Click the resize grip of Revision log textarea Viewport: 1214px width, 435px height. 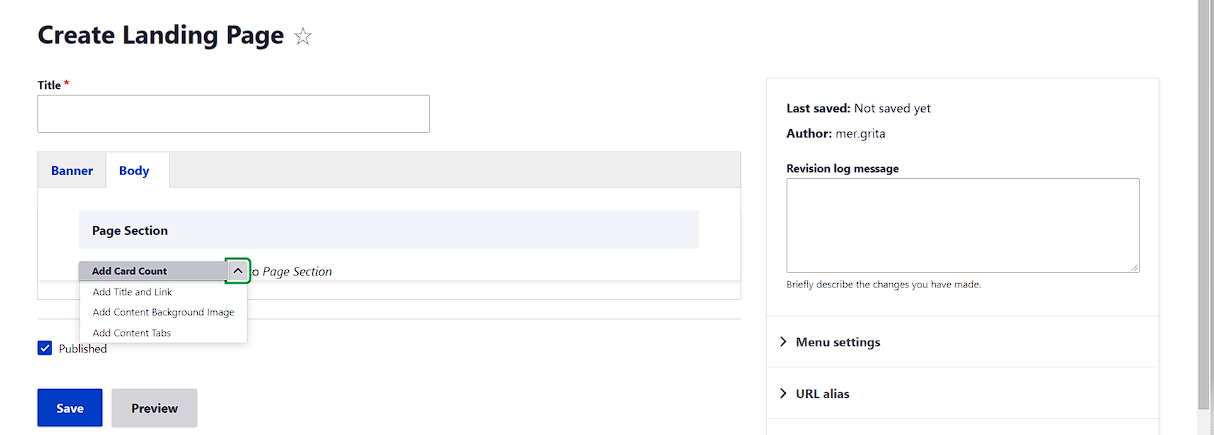point(1134,267)
